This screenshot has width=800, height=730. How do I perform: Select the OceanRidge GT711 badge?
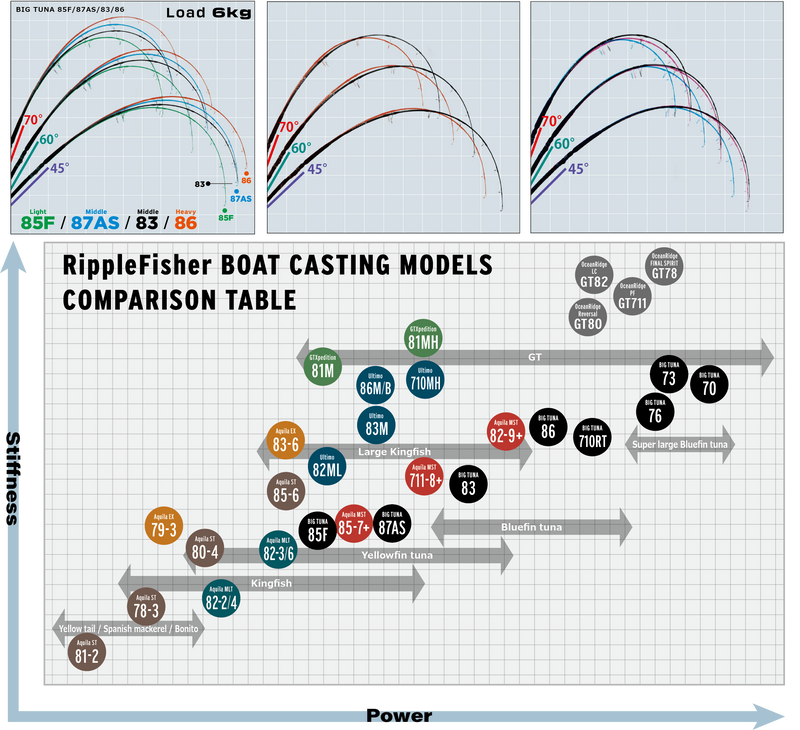click(x=632, y=296)
